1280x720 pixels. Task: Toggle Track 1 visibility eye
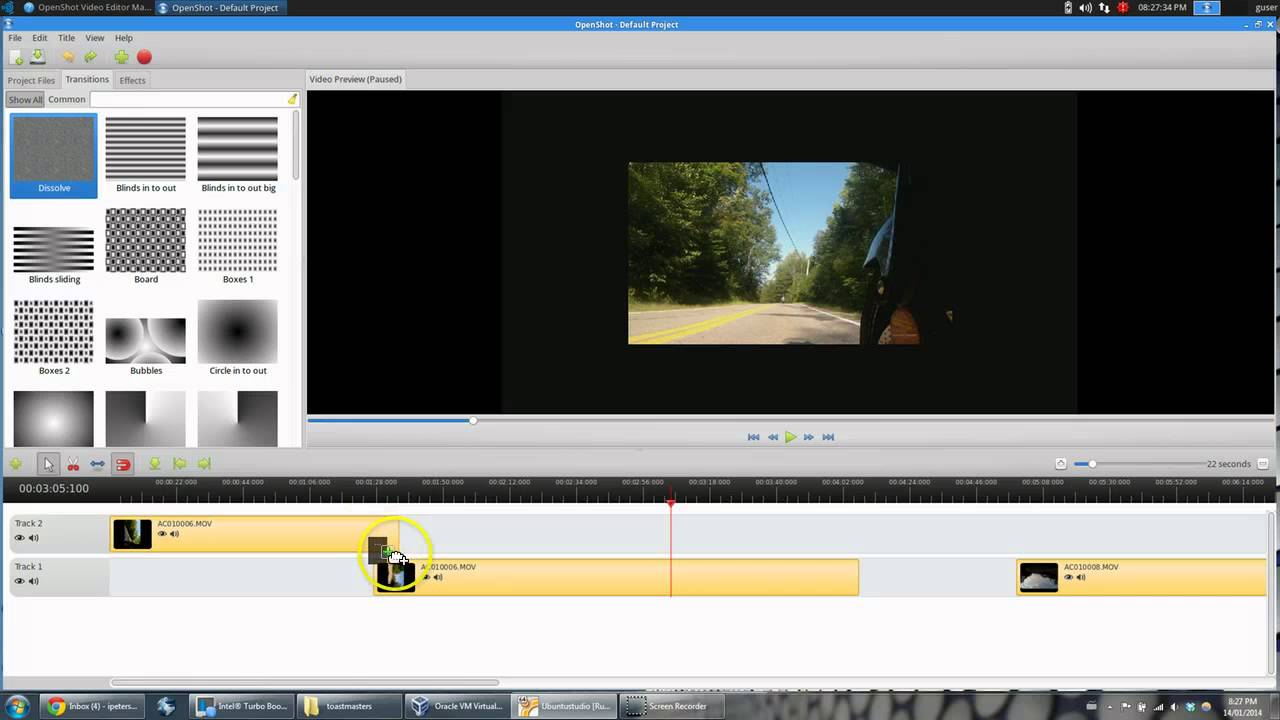[x=19, y=581]
